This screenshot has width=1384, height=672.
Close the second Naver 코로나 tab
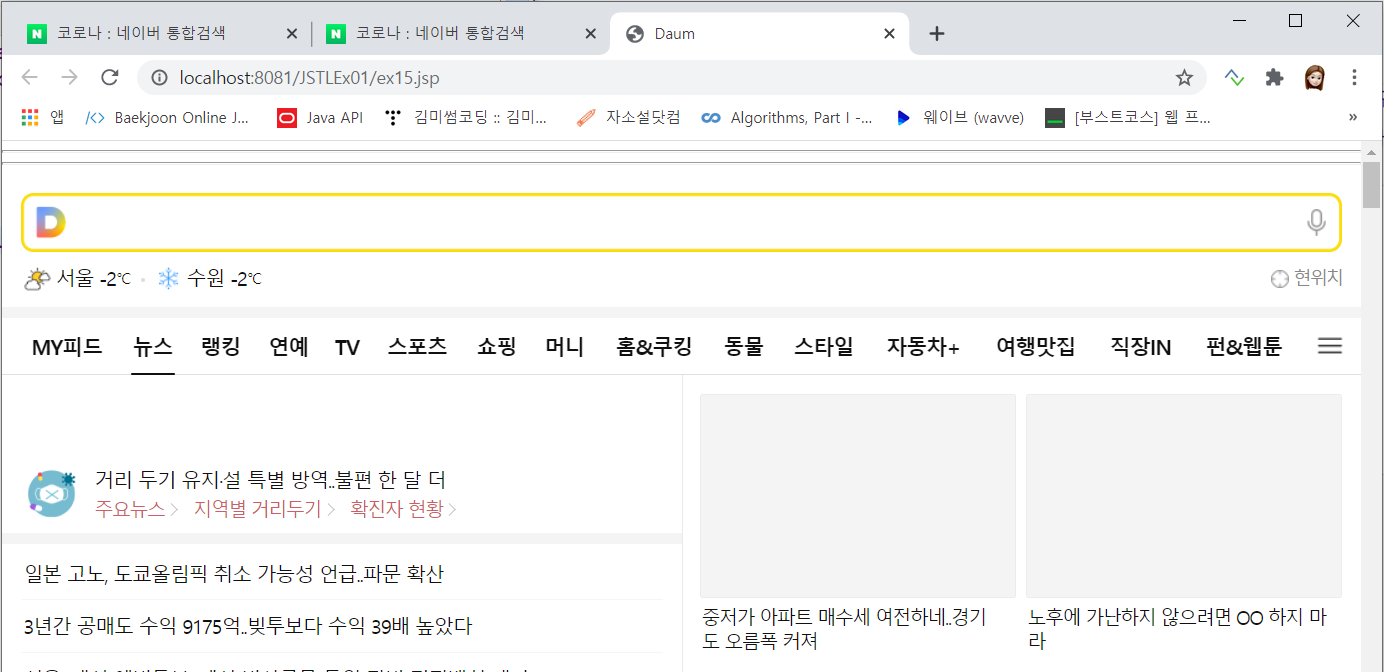[x=590, y=34]
